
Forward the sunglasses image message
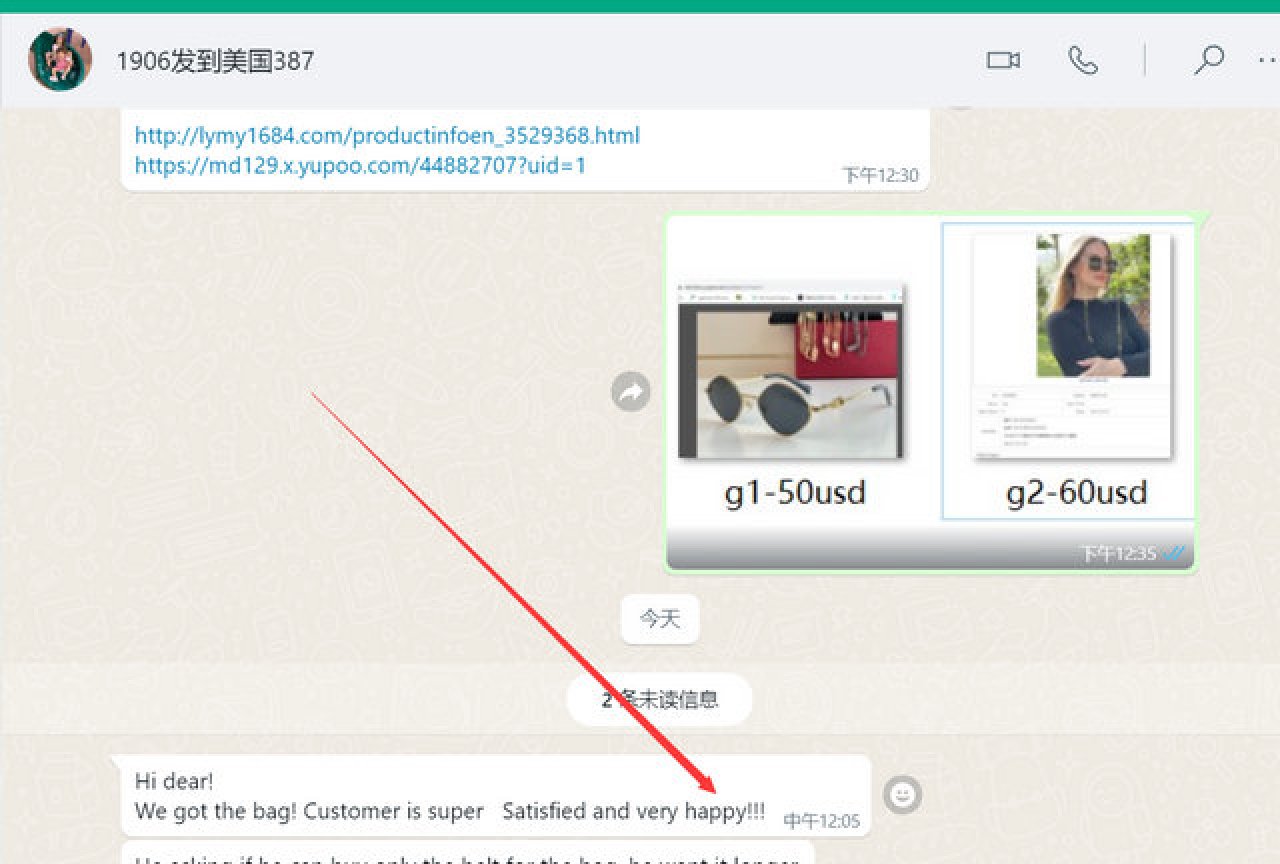pos(631,393)
